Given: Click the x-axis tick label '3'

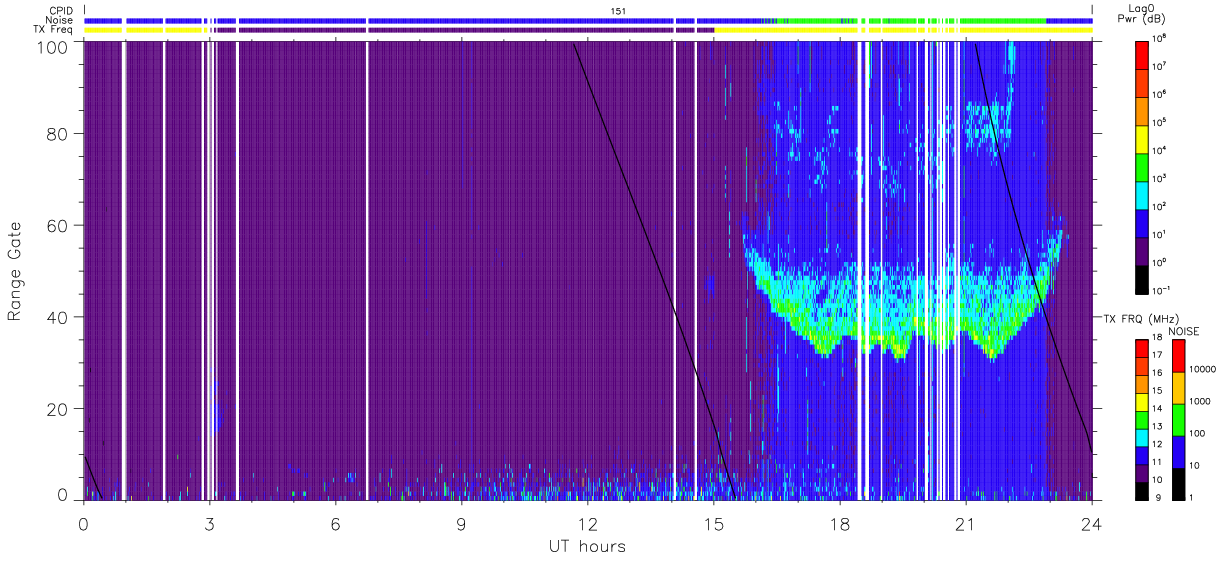Looking at the screenshot, I should (x=210, y=522).
